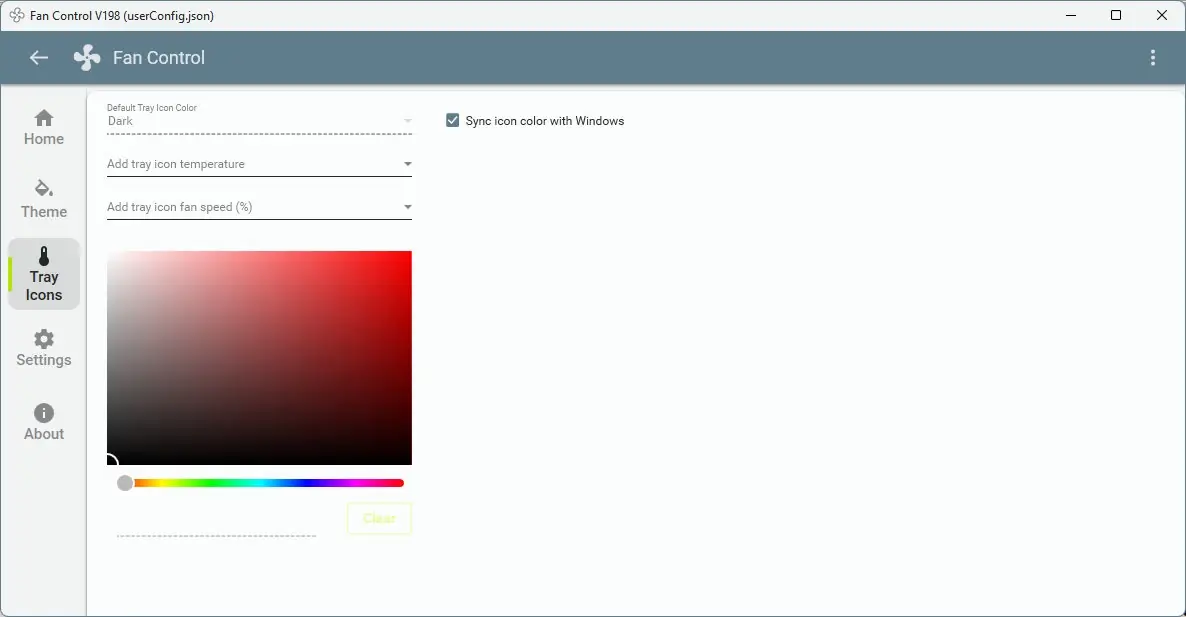Switch to the Theme section
1186x617 pixels.
[44, 200]
